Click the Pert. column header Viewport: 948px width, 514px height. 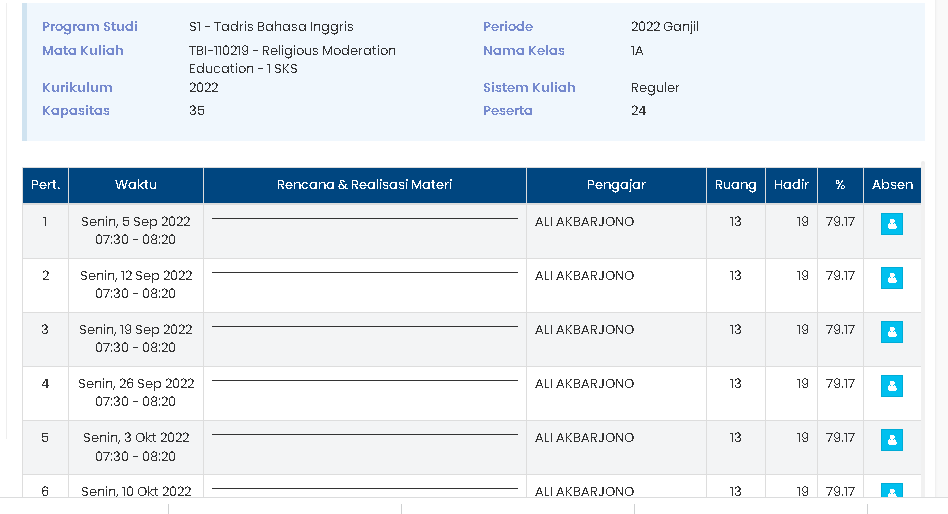tap(46, 185)
